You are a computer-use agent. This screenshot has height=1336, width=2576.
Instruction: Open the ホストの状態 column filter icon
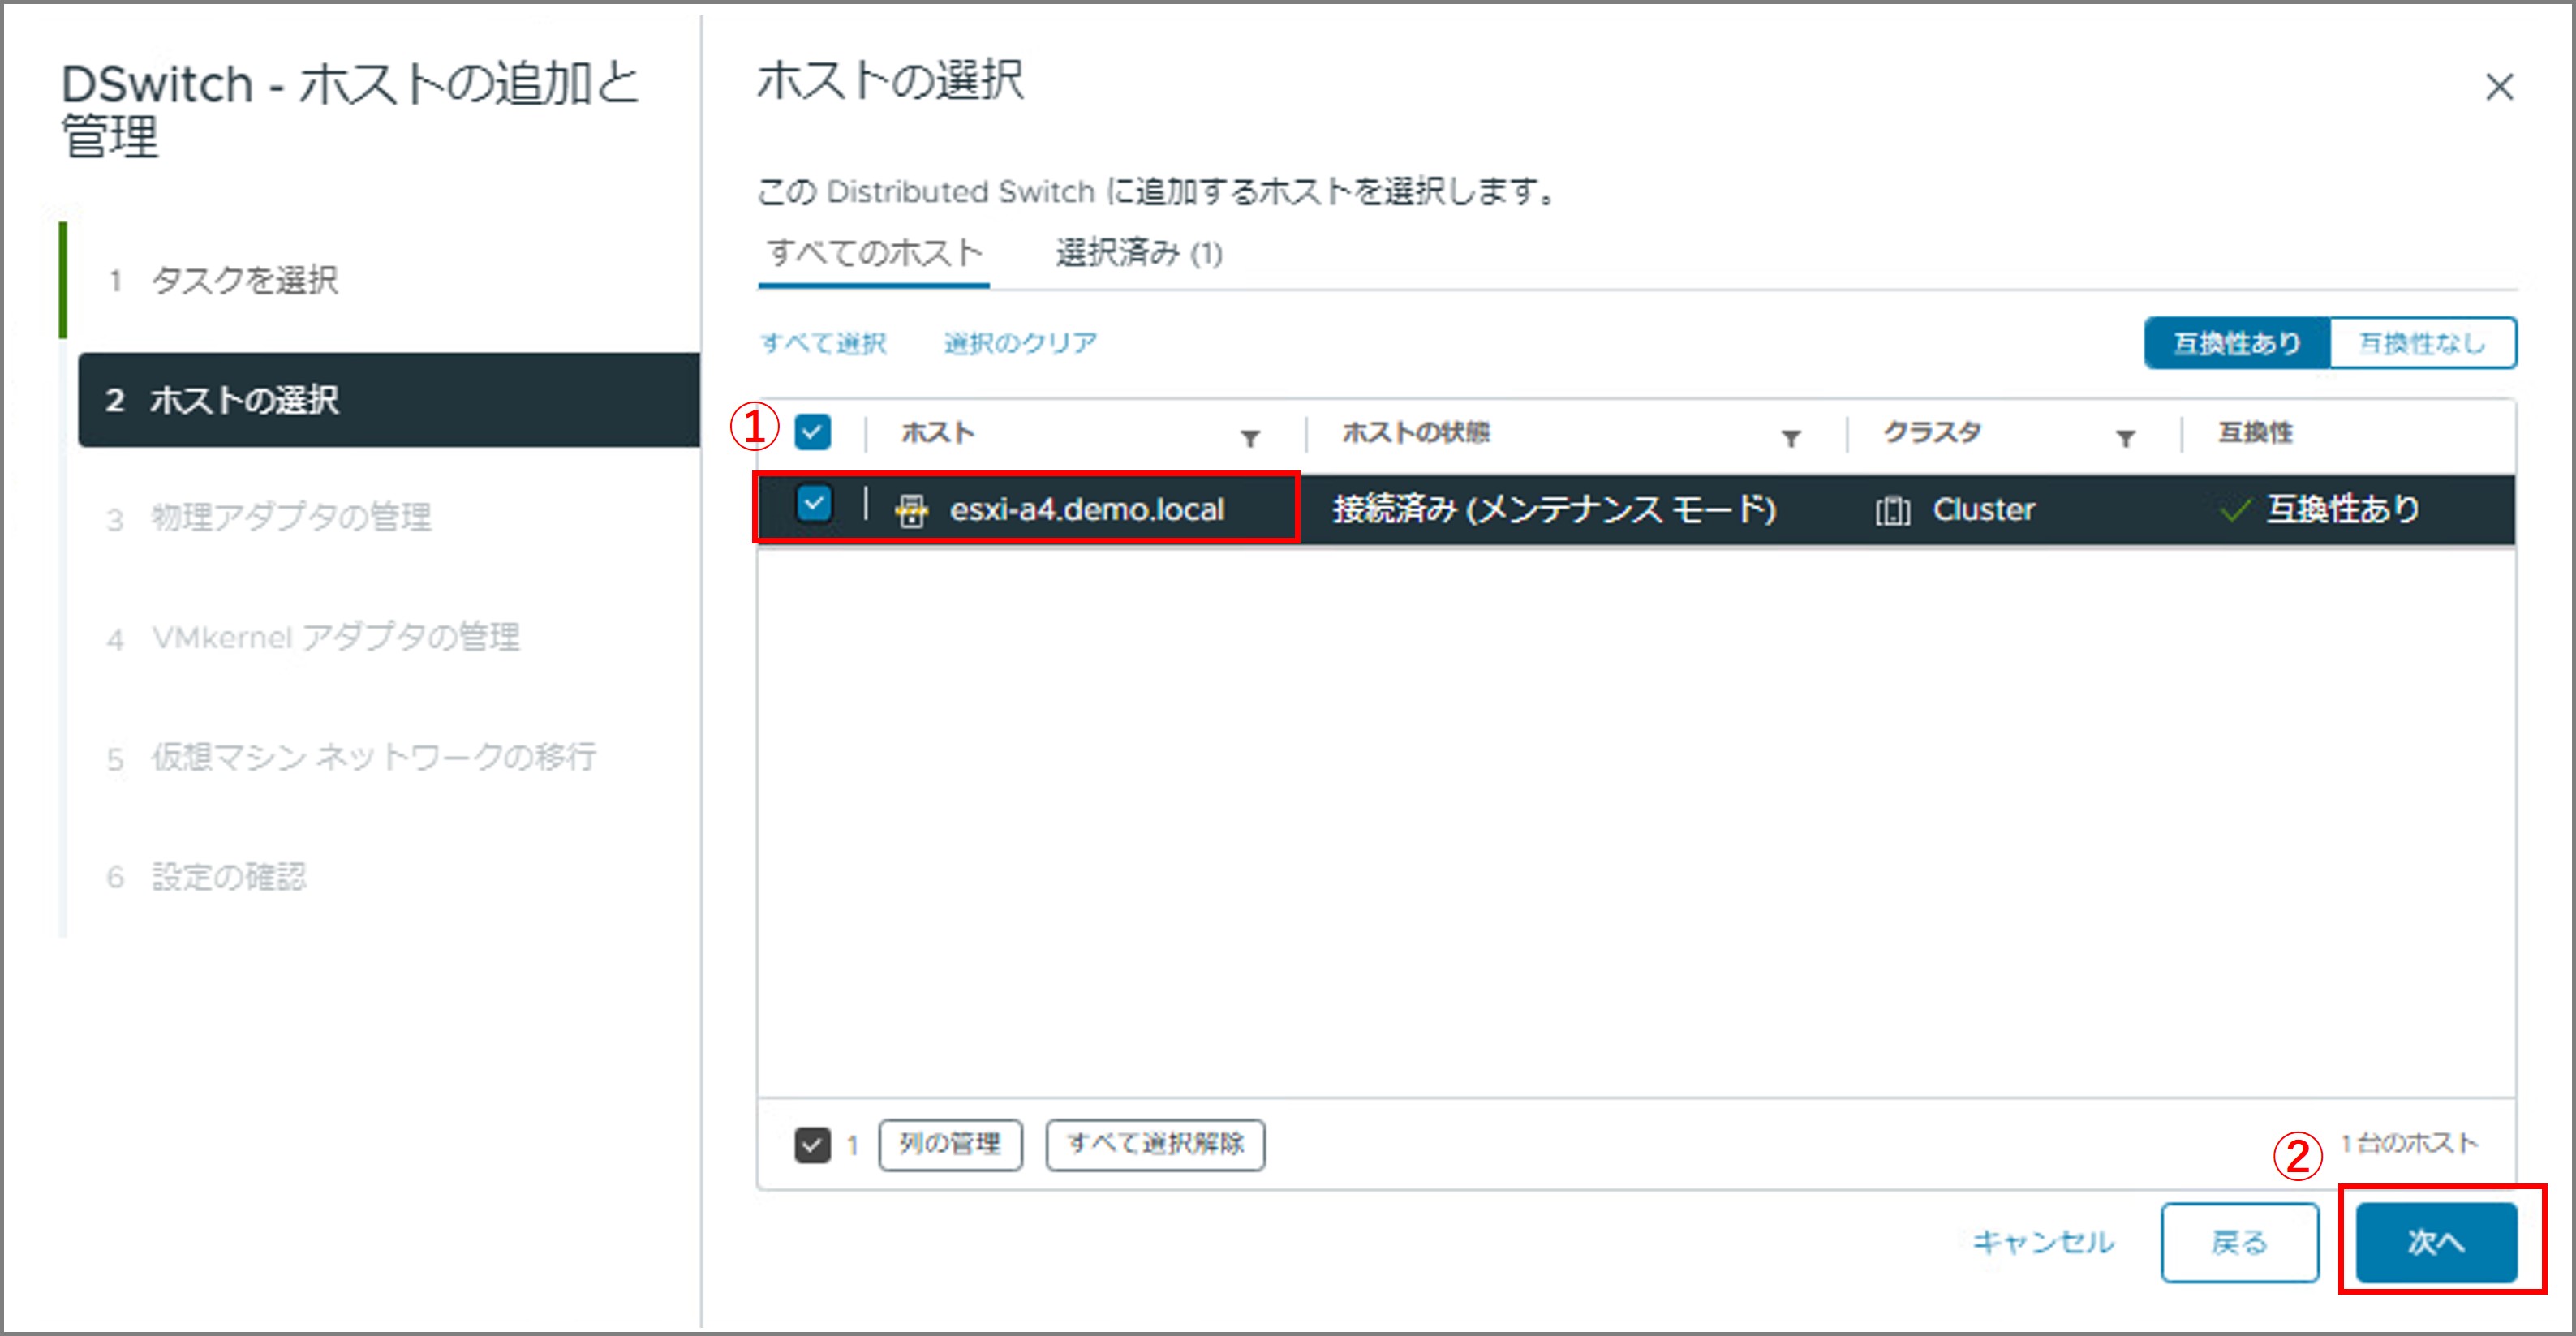1791,437
